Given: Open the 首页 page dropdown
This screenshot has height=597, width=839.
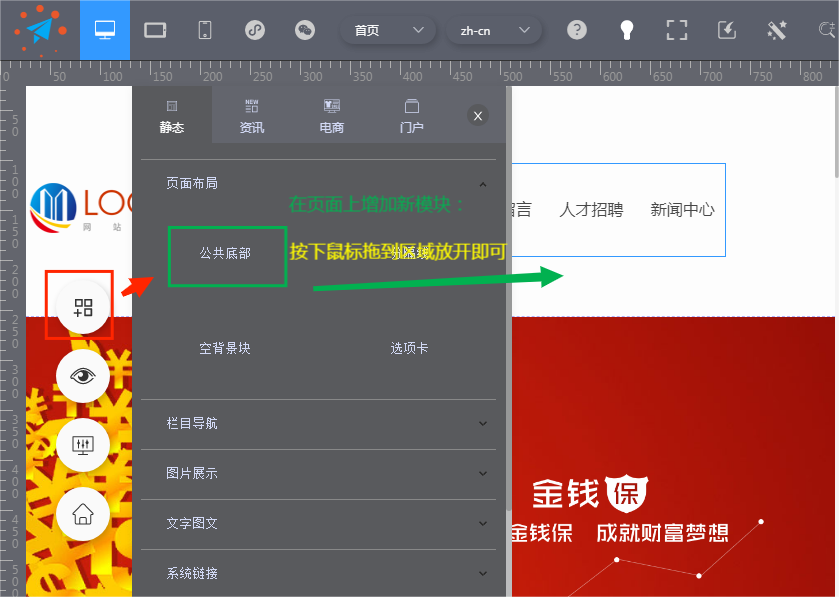Looking at the screenshot, I should click(x=388, y=30).
